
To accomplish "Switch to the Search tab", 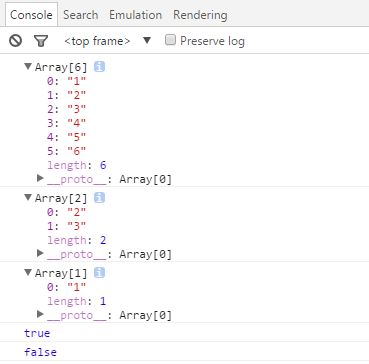I will (81, 15).
